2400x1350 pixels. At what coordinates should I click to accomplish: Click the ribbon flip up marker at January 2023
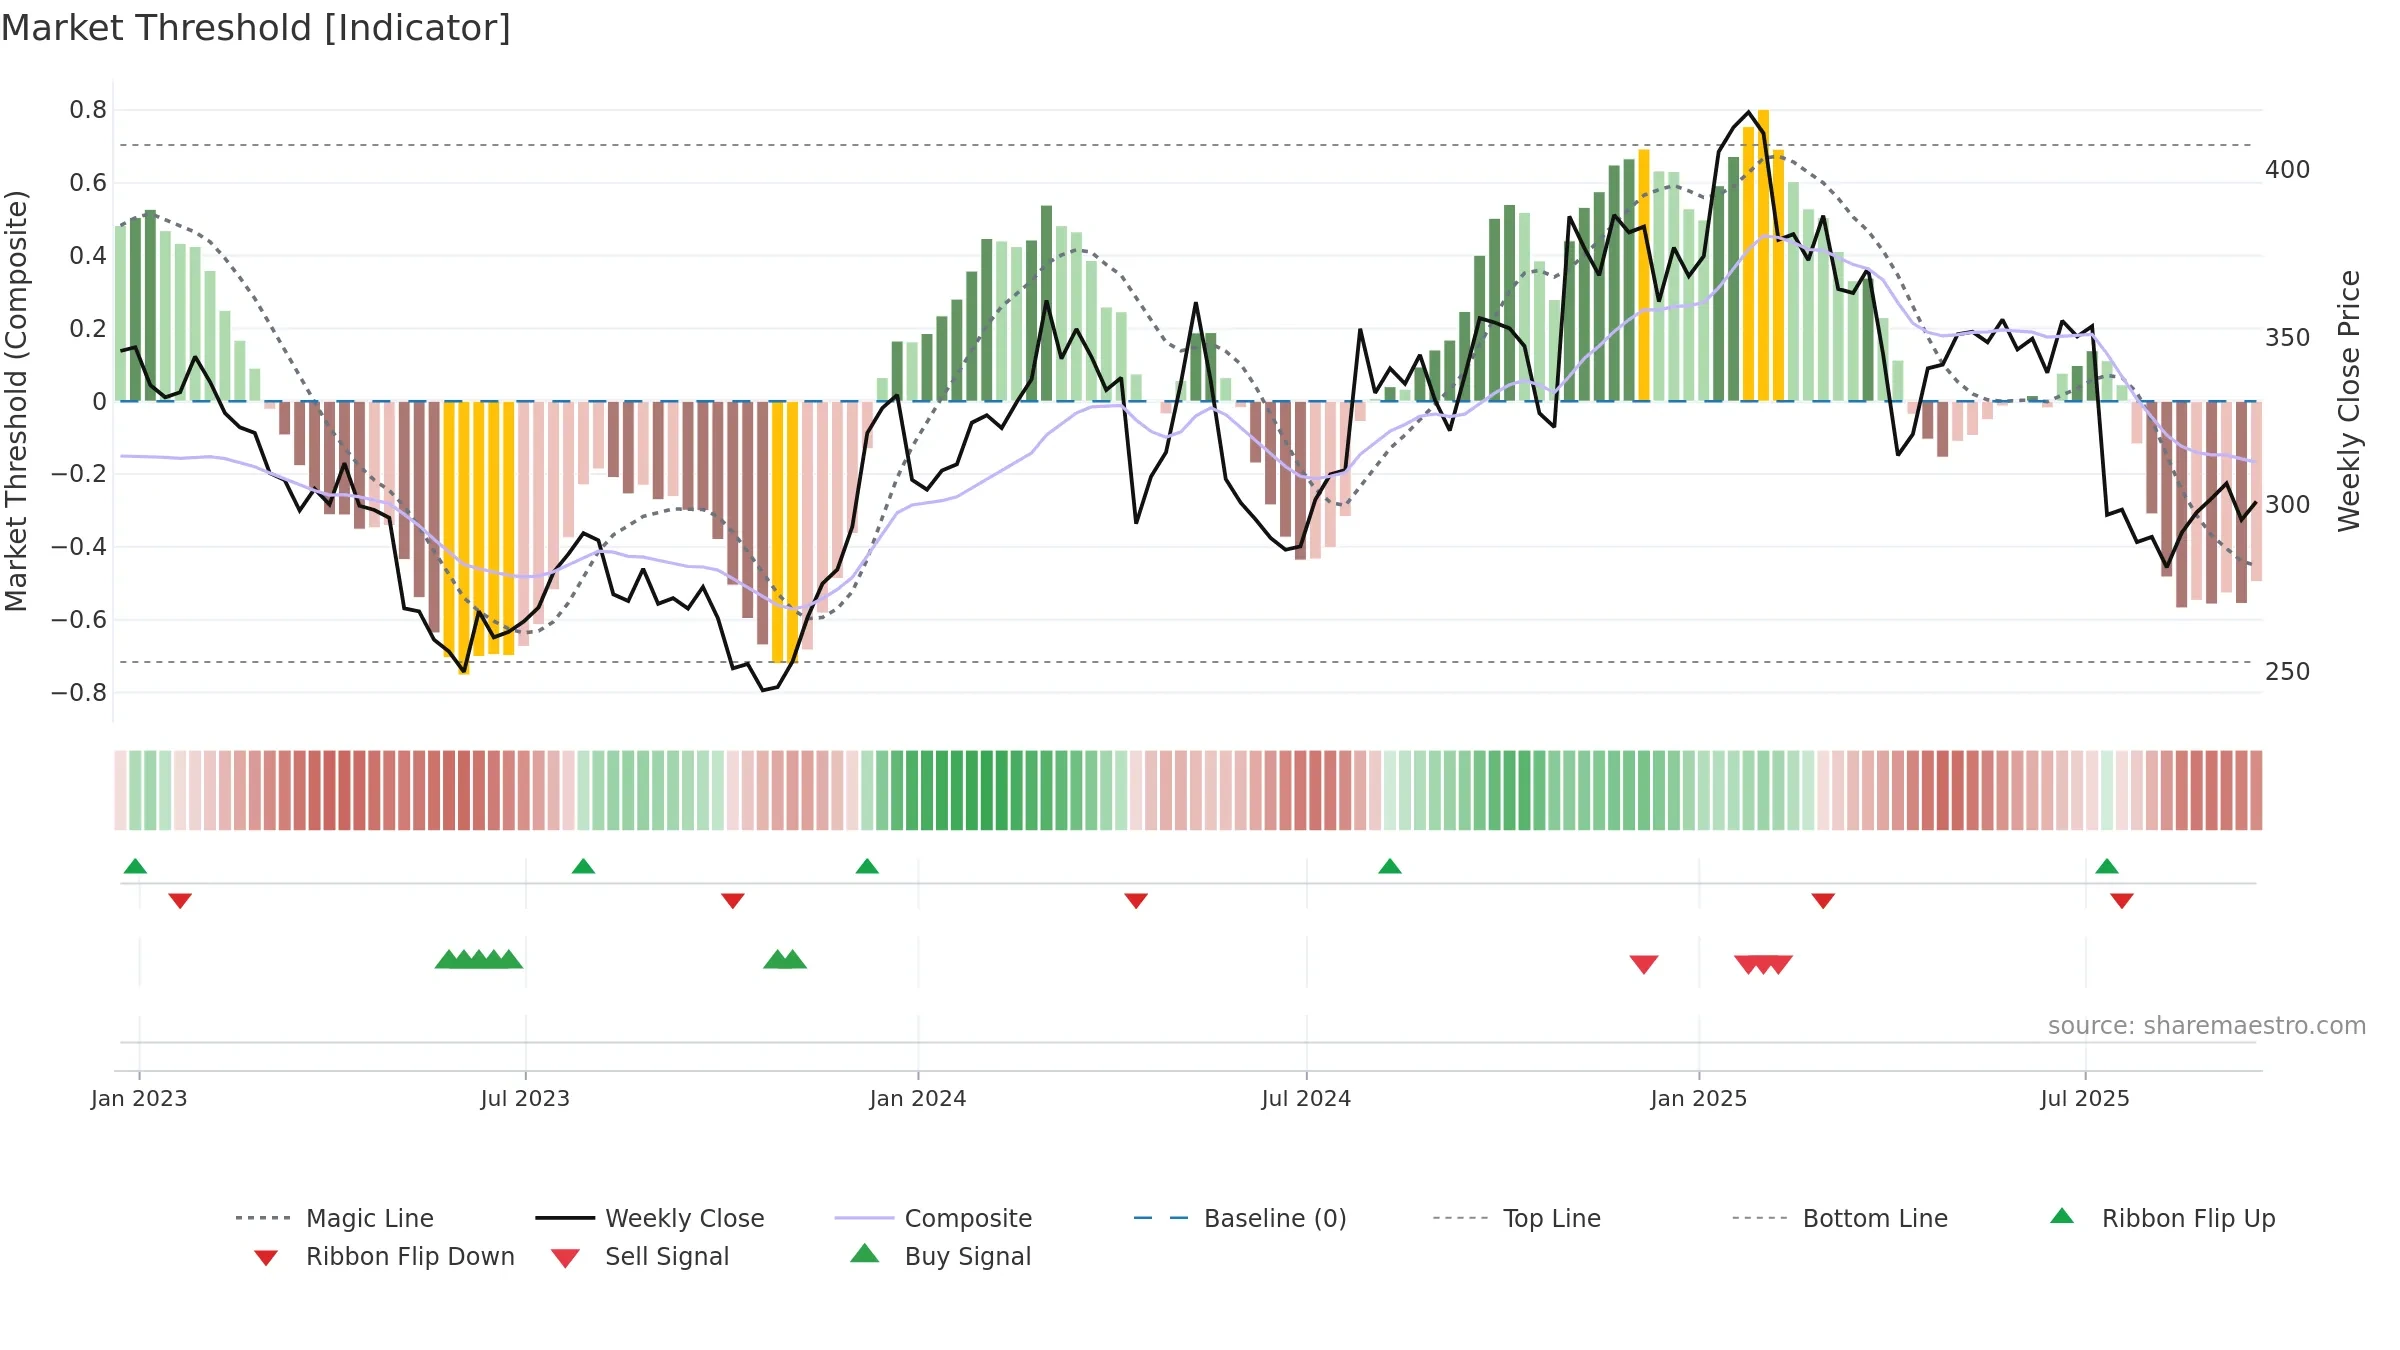[x=135, y=866]
